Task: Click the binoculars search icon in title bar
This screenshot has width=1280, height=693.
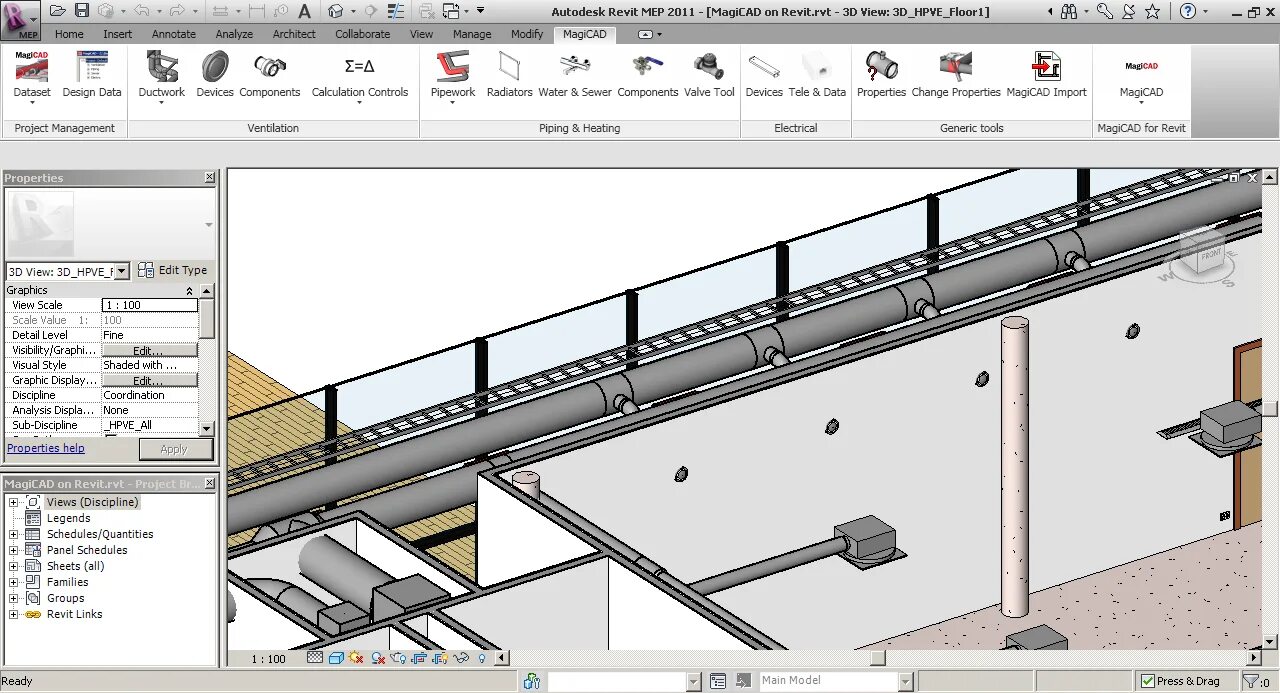Action: 1069,11
